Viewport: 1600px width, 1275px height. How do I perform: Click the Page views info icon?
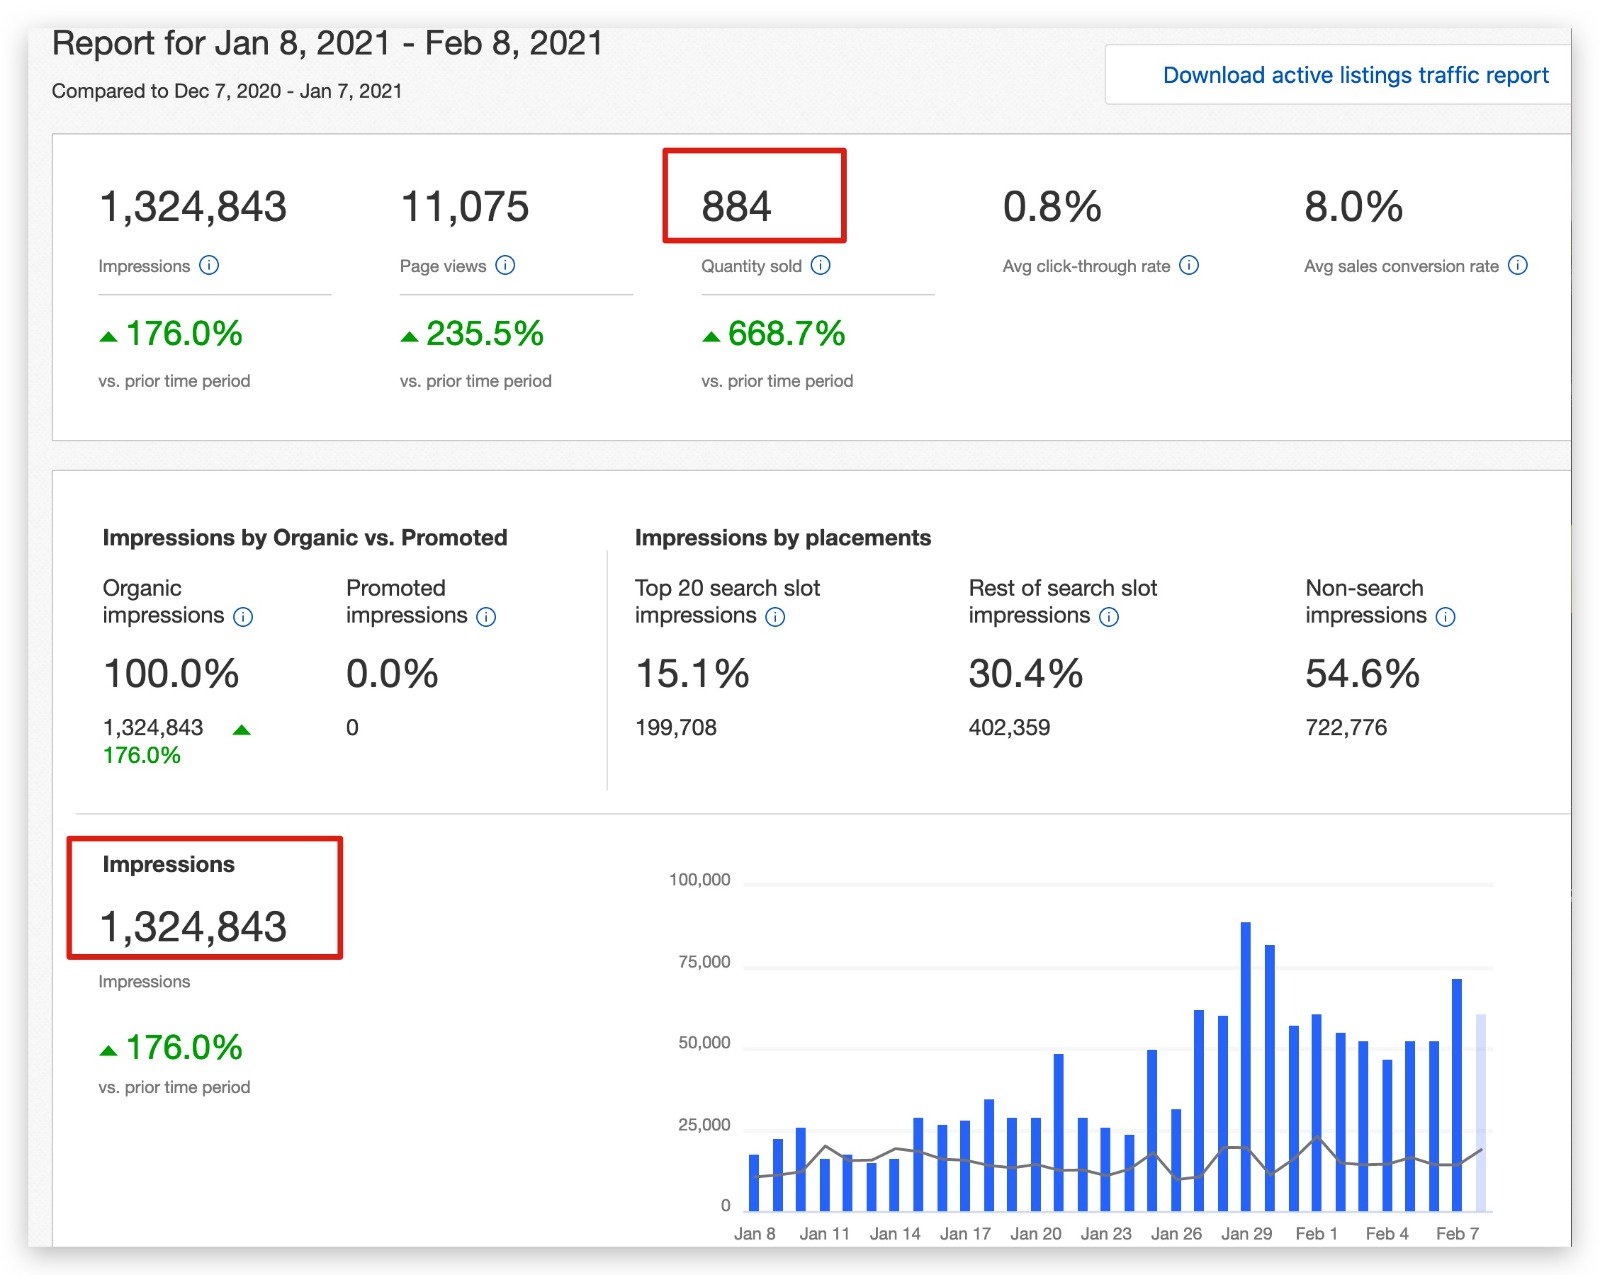tap(506, 265)
